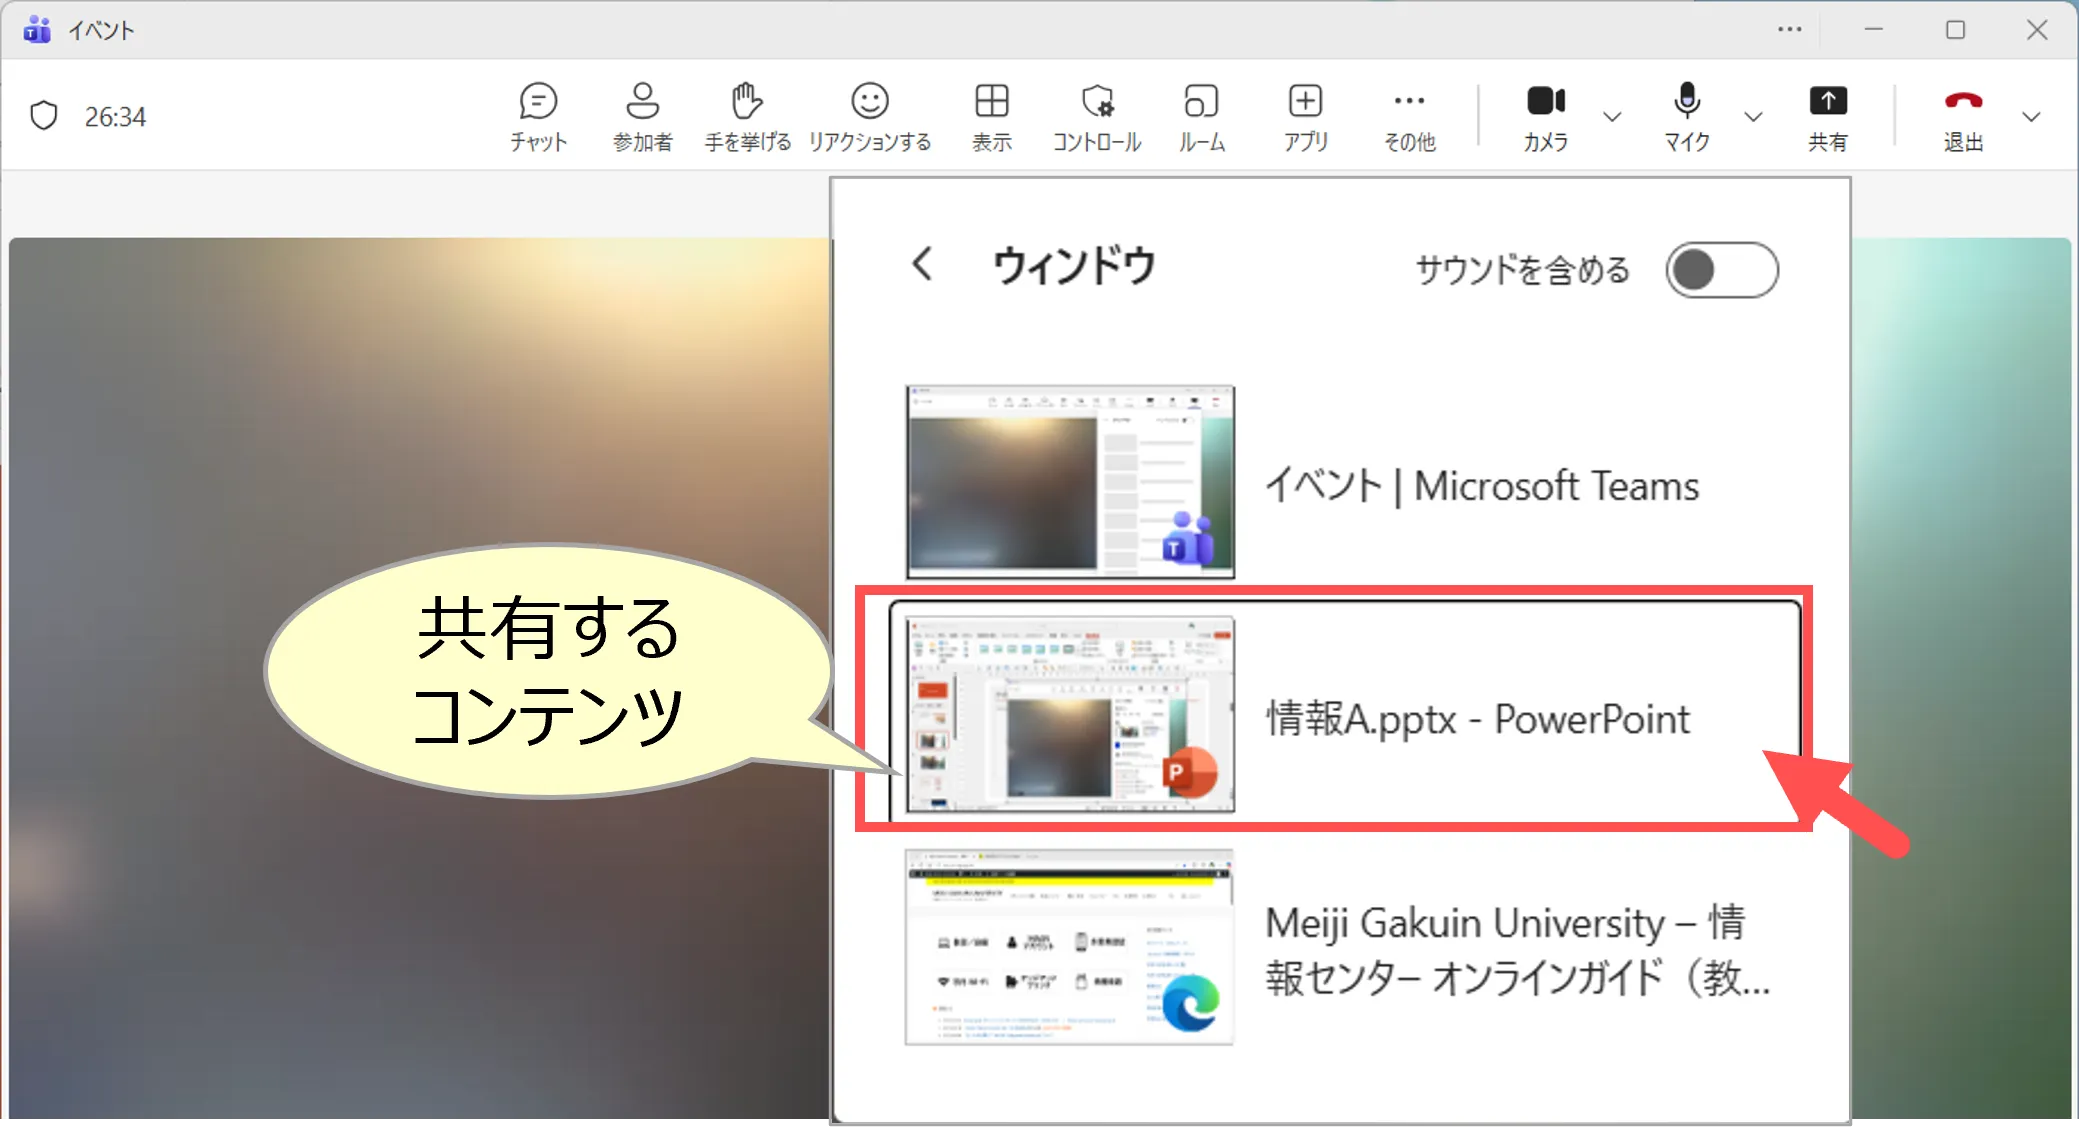Open コントロール settings icon

click(x=1096, y=116)
